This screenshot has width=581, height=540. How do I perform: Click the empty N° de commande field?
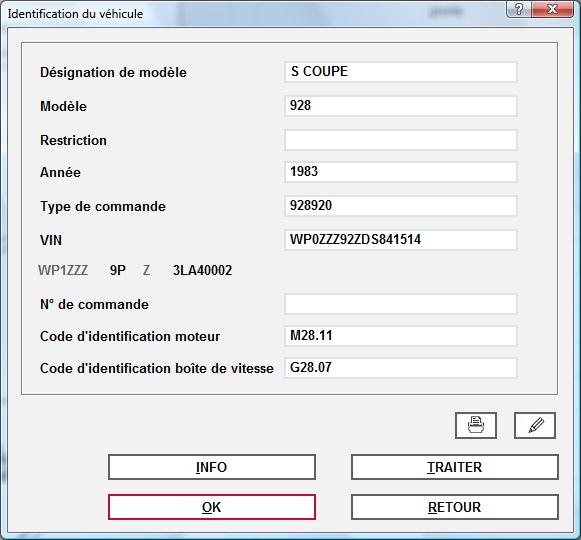(x=401, y=304)
